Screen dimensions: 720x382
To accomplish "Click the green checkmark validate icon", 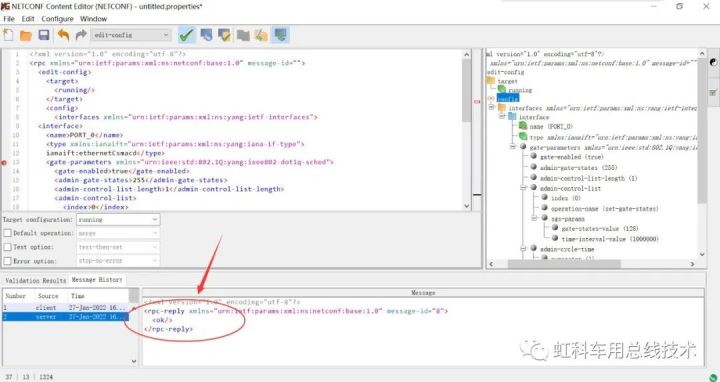I will click(187, 35).
